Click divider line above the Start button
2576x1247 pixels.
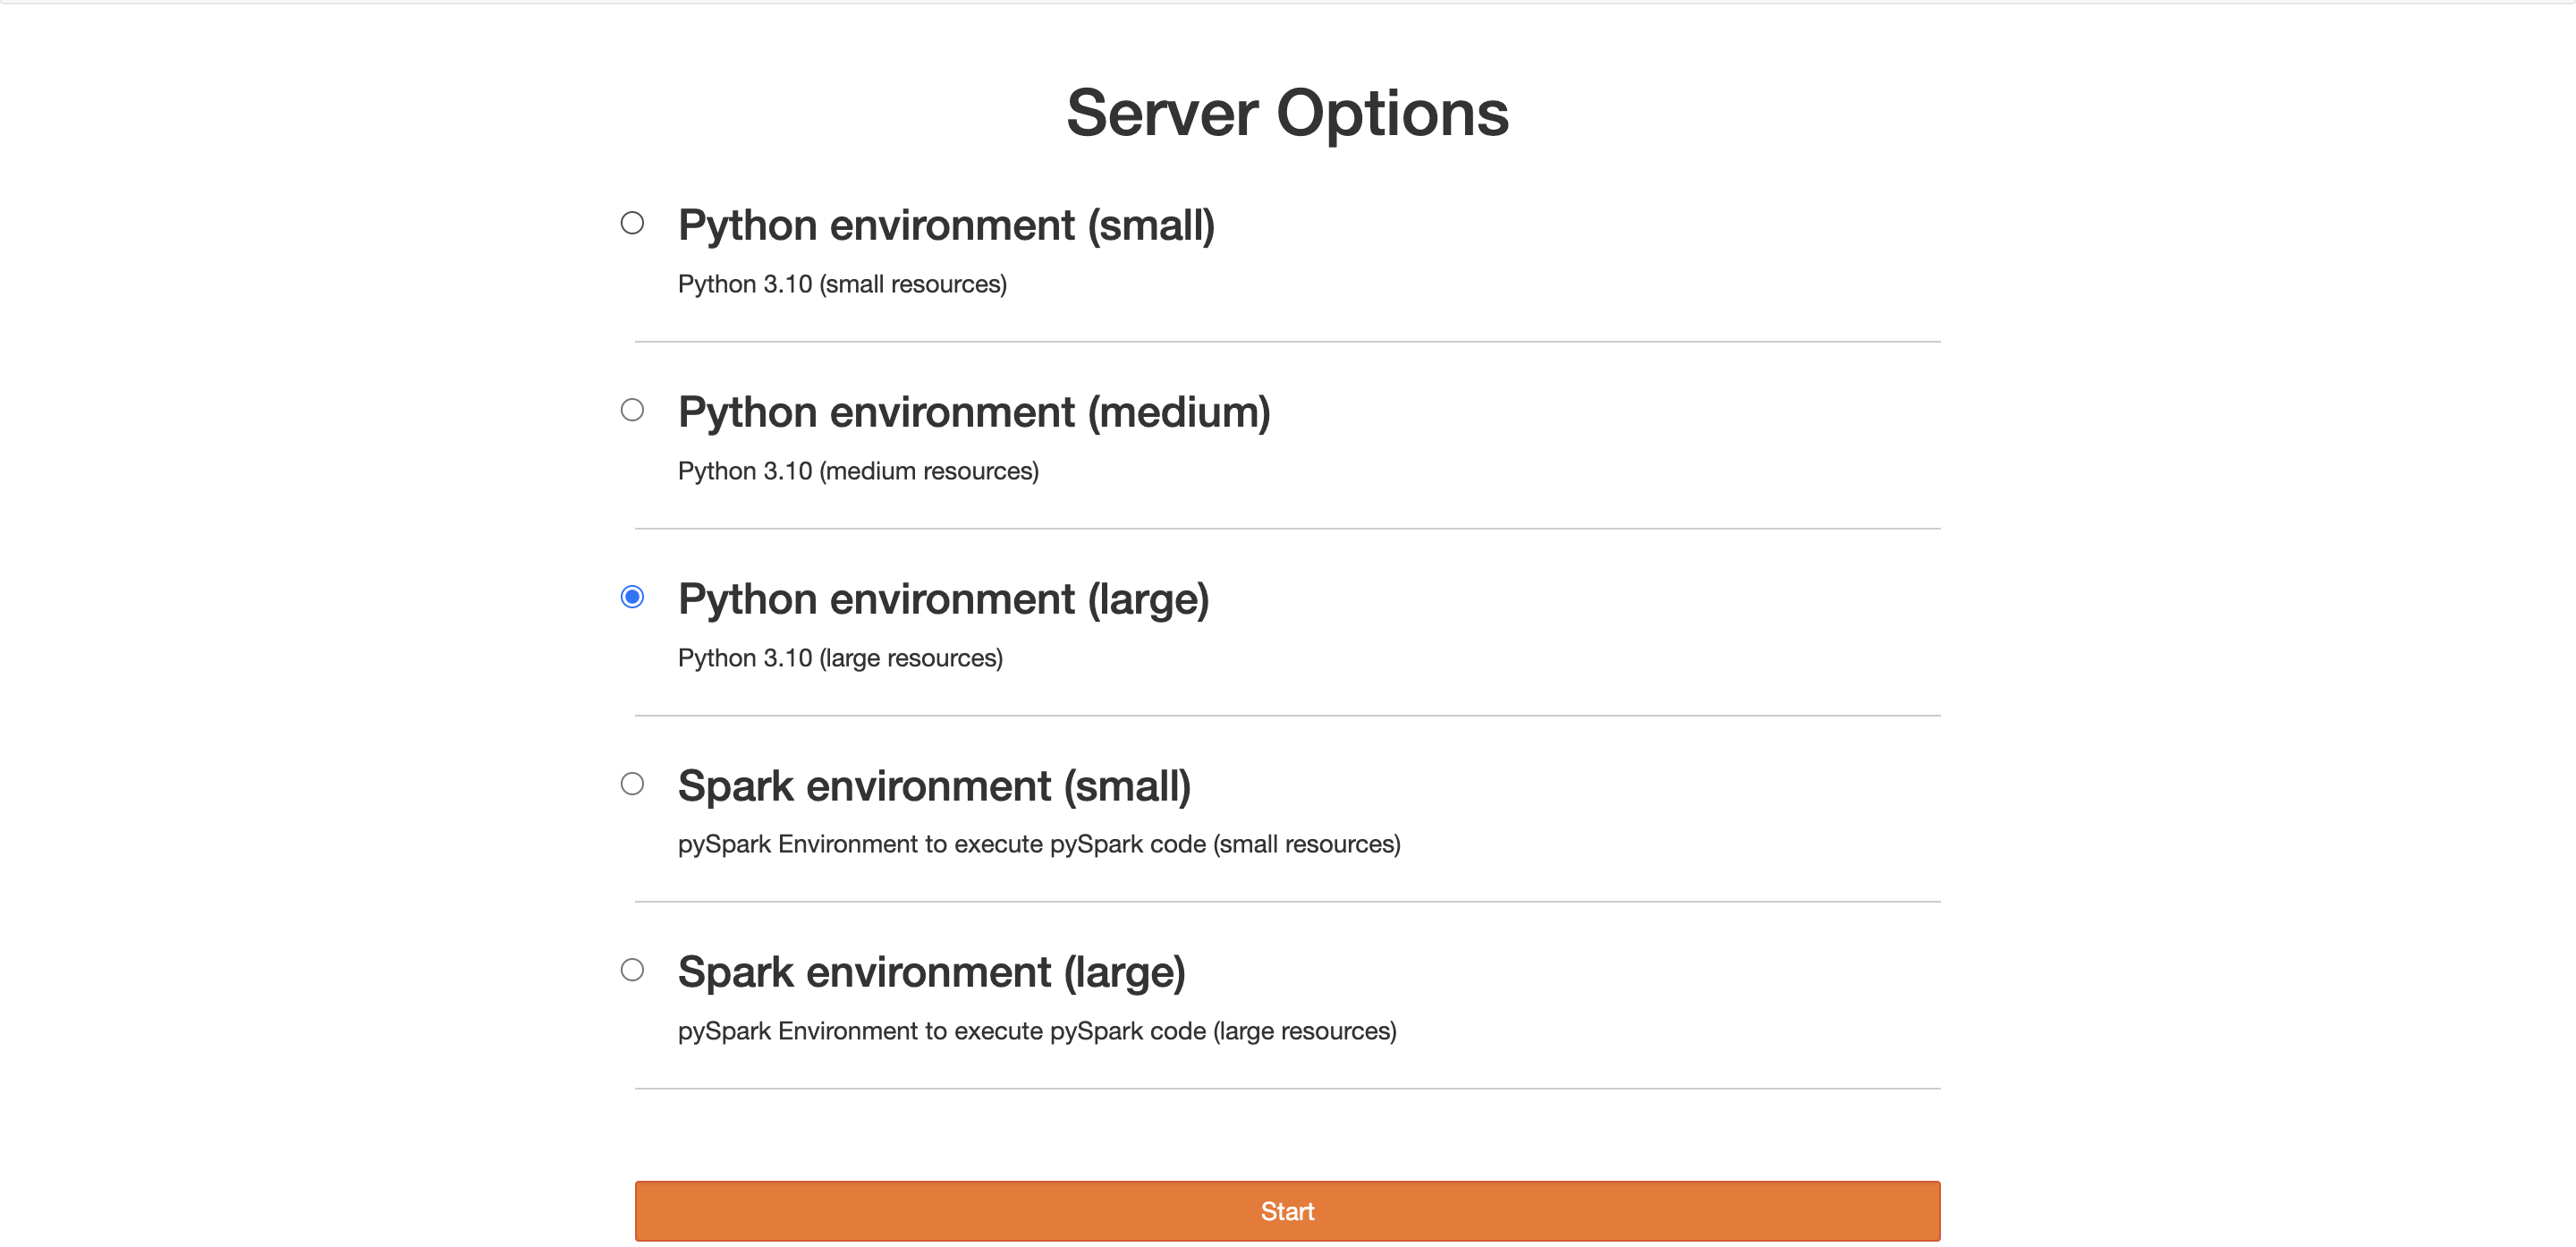1287,1088
